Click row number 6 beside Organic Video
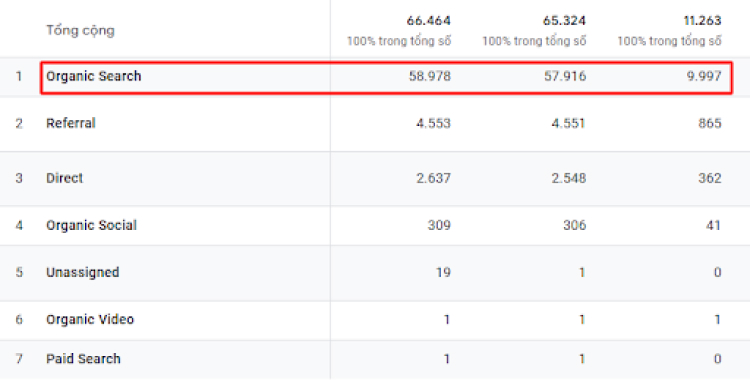750x384 pixels. [19, 319]
